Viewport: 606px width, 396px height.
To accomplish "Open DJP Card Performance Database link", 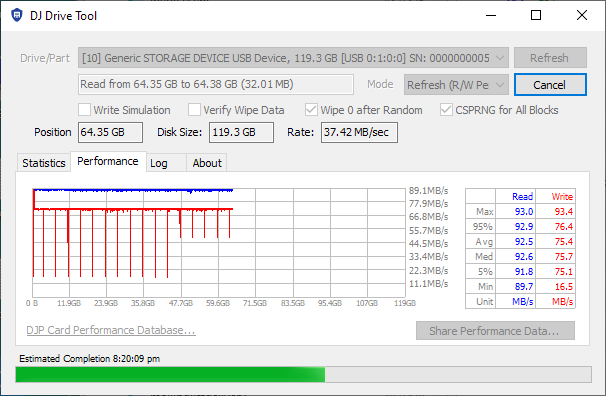I will point(111,330).
